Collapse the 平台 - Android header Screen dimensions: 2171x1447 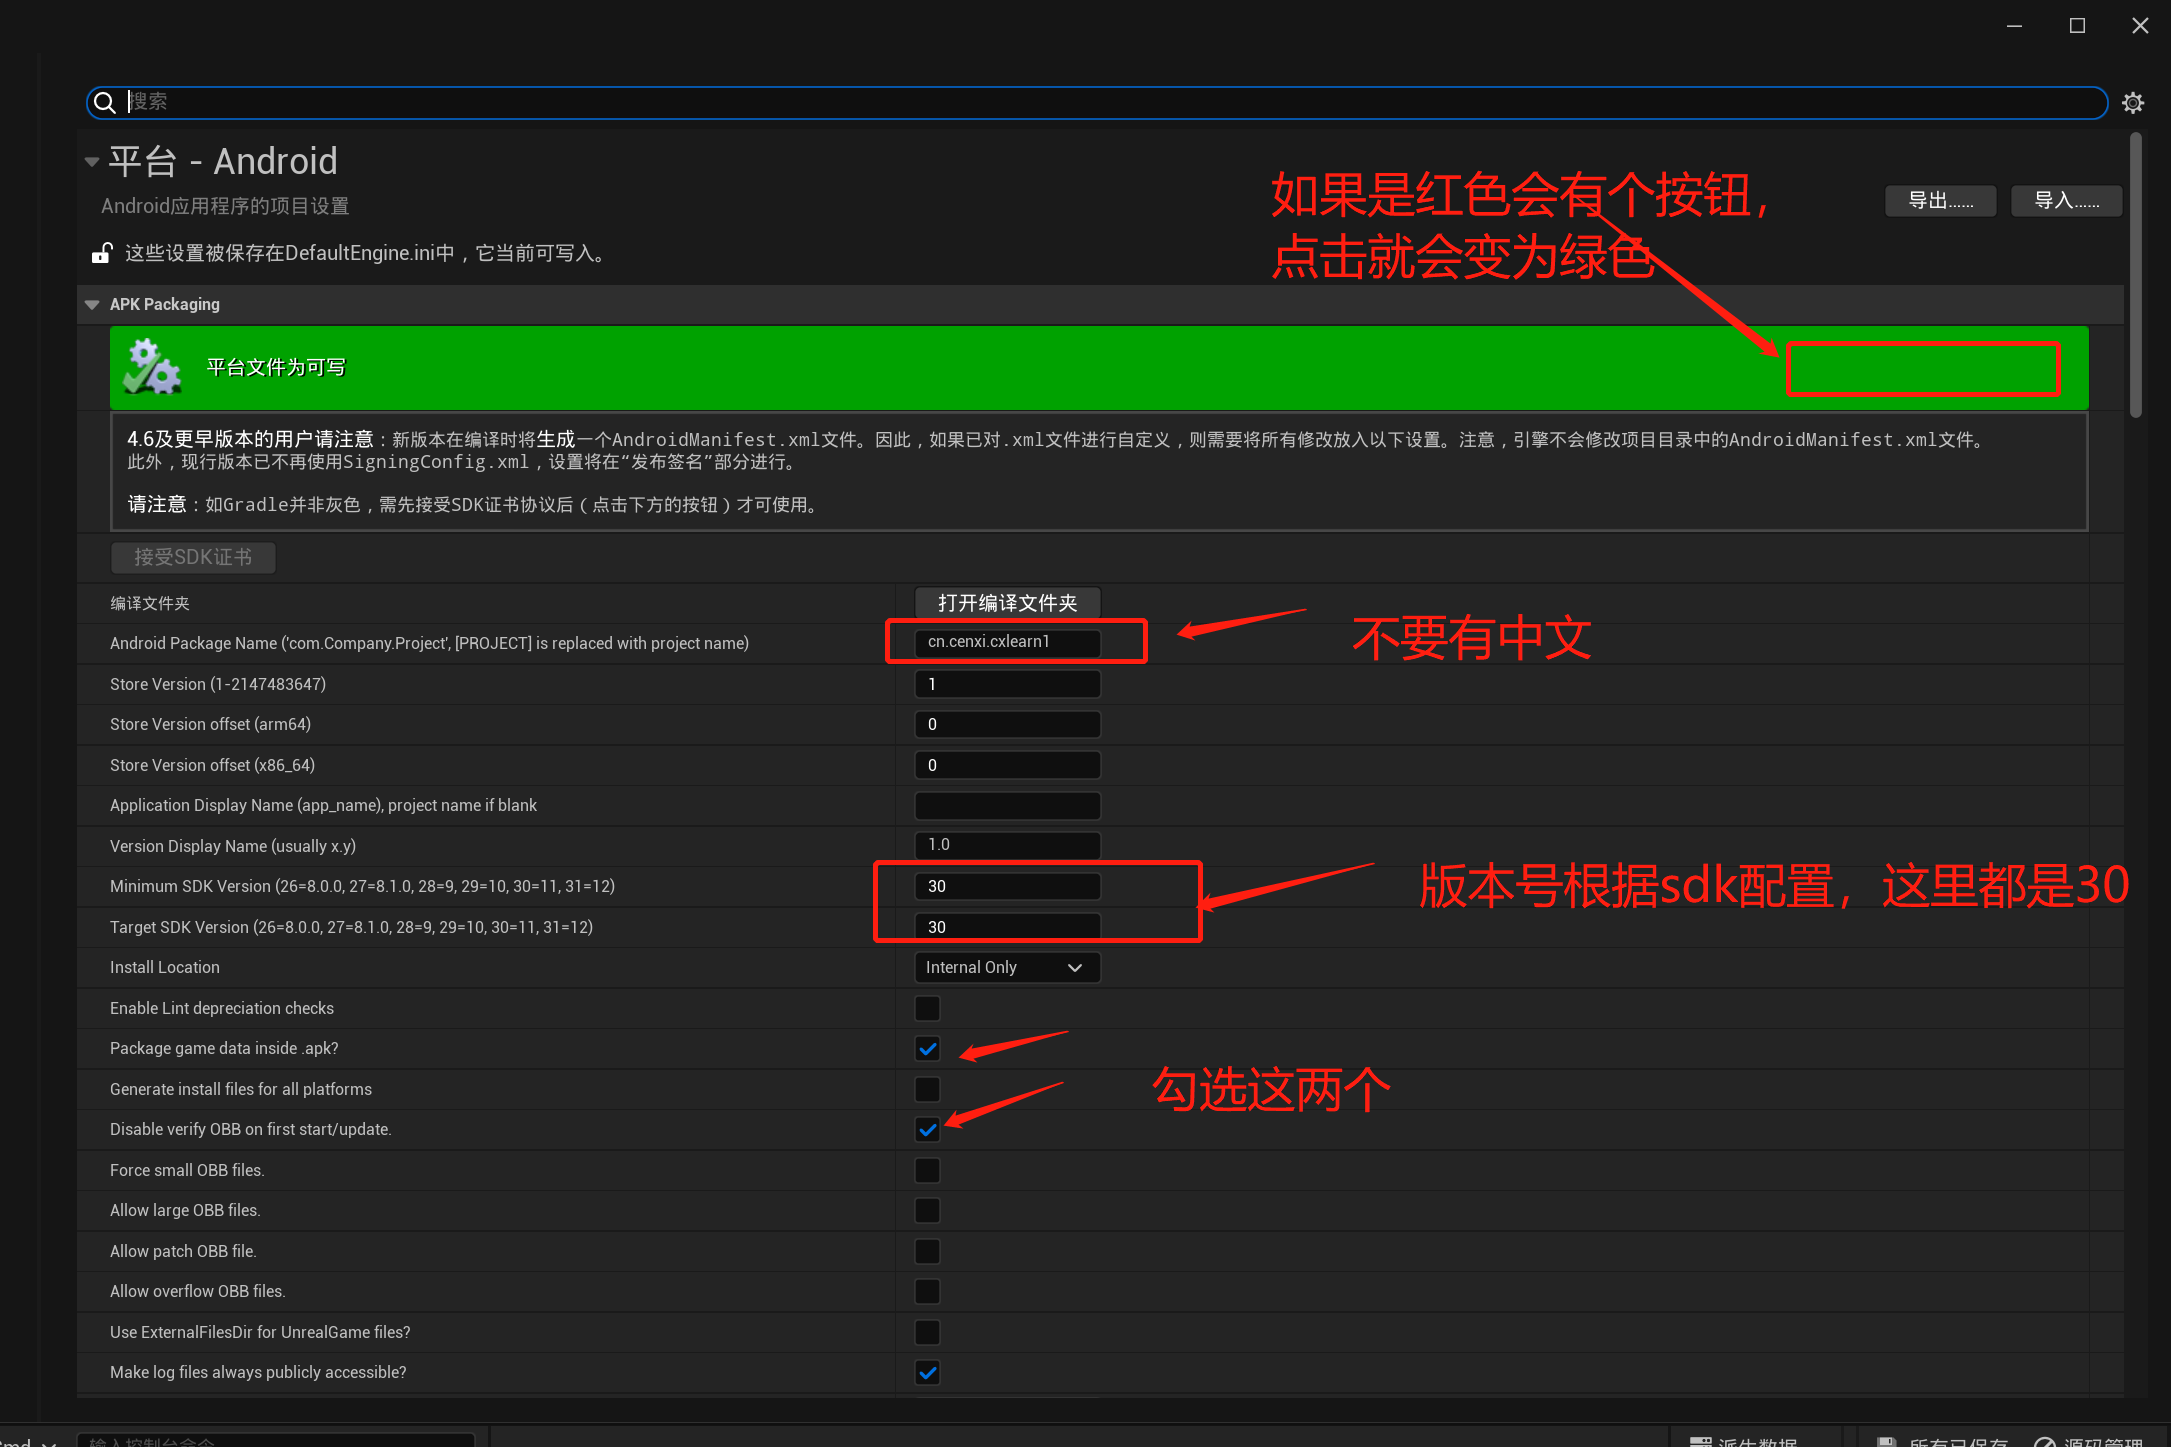[92, 161]
